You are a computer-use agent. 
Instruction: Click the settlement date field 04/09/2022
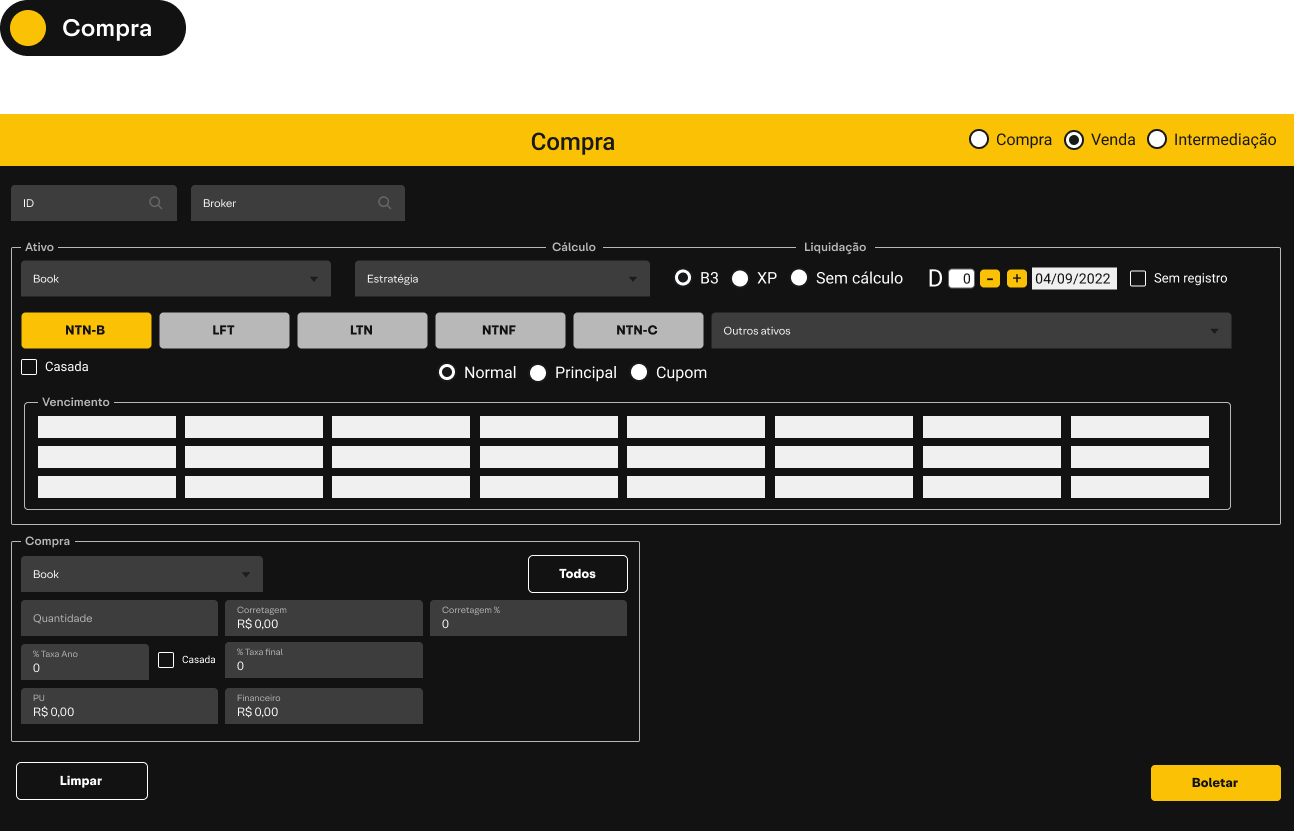click(x=1073, y=279)
